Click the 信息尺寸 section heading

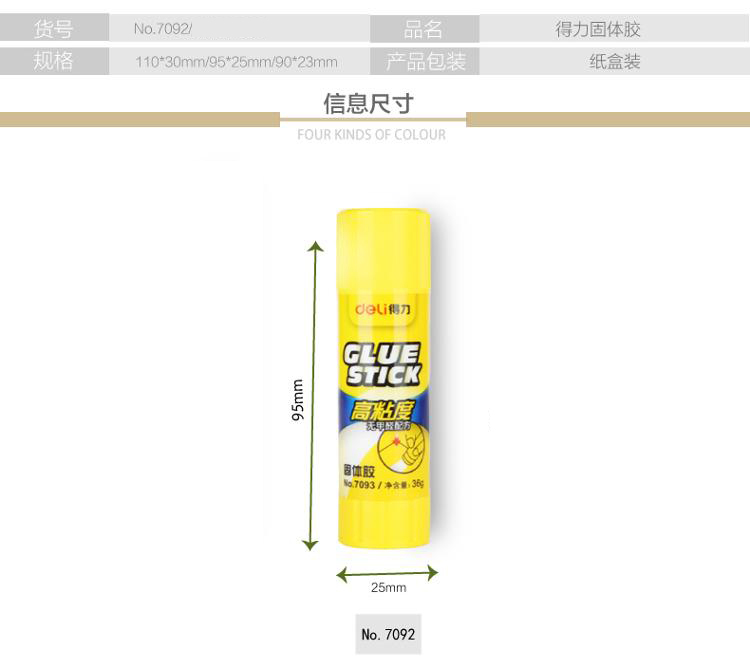368,103
